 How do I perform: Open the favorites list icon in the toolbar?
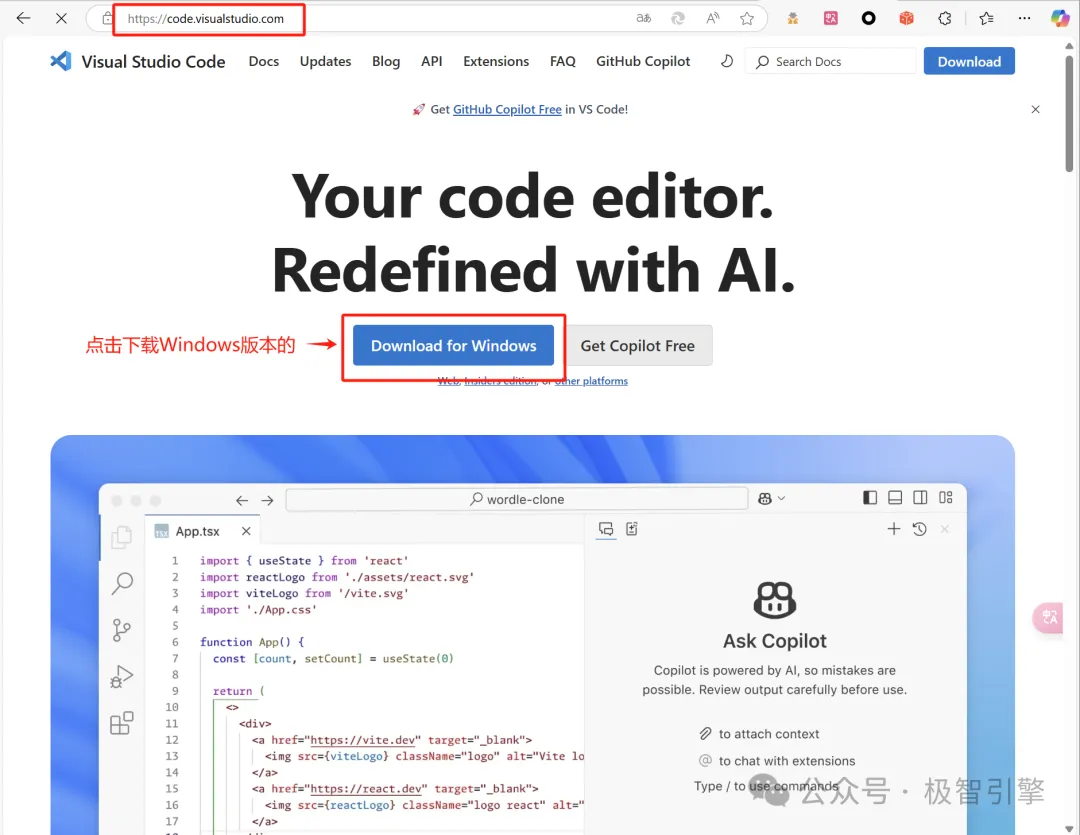986,19
